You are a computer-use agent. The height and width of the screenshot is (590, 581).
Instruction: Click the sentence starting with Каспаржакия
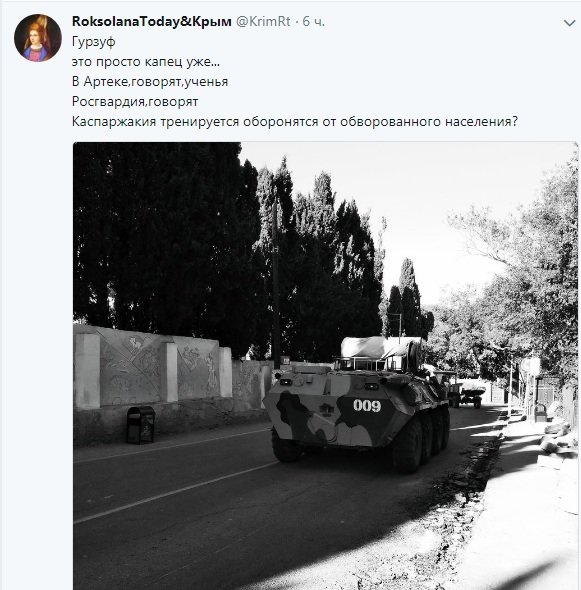point(295,121)
